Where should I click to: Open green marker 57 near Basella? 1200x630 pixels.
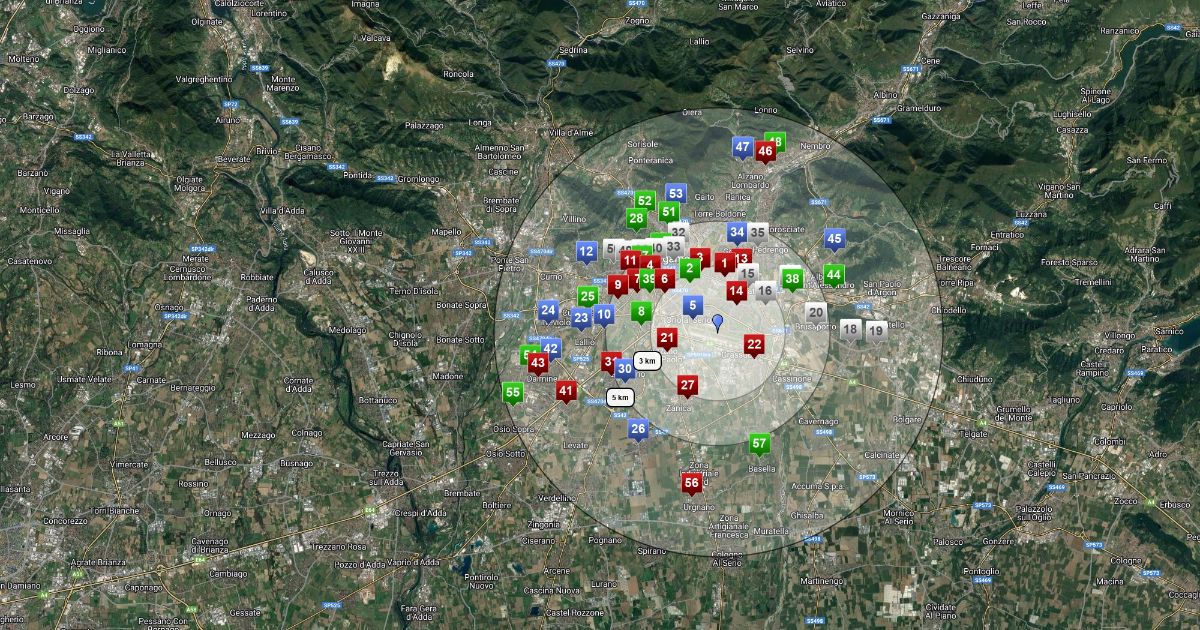(759, 443)
